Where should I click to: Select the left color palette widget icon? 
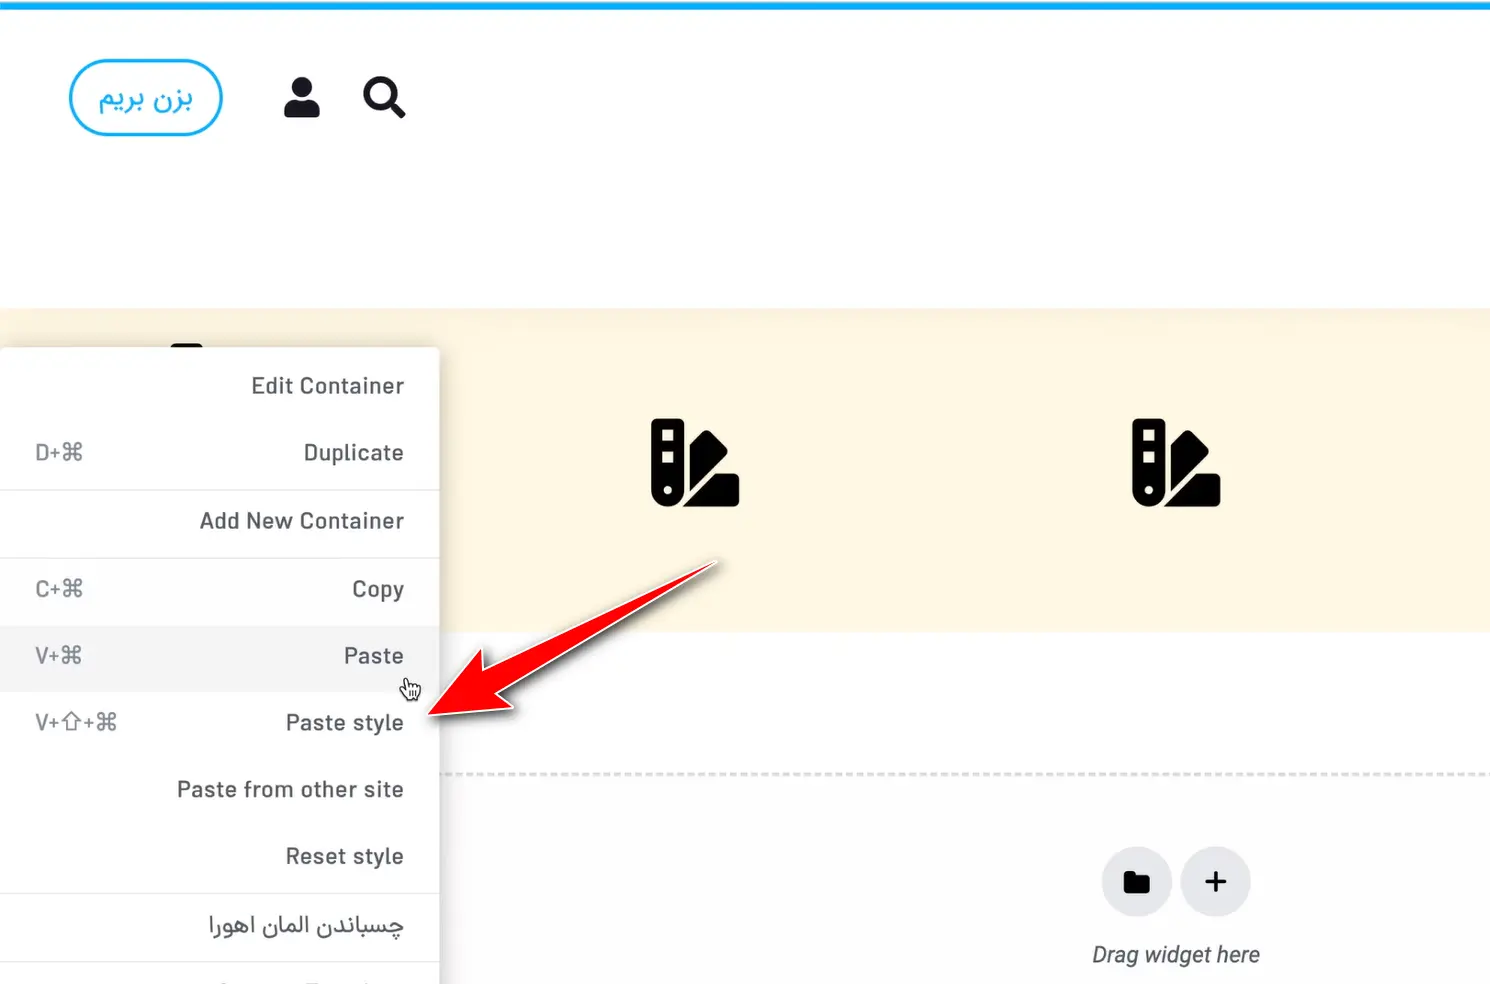(x=694, y=464)
